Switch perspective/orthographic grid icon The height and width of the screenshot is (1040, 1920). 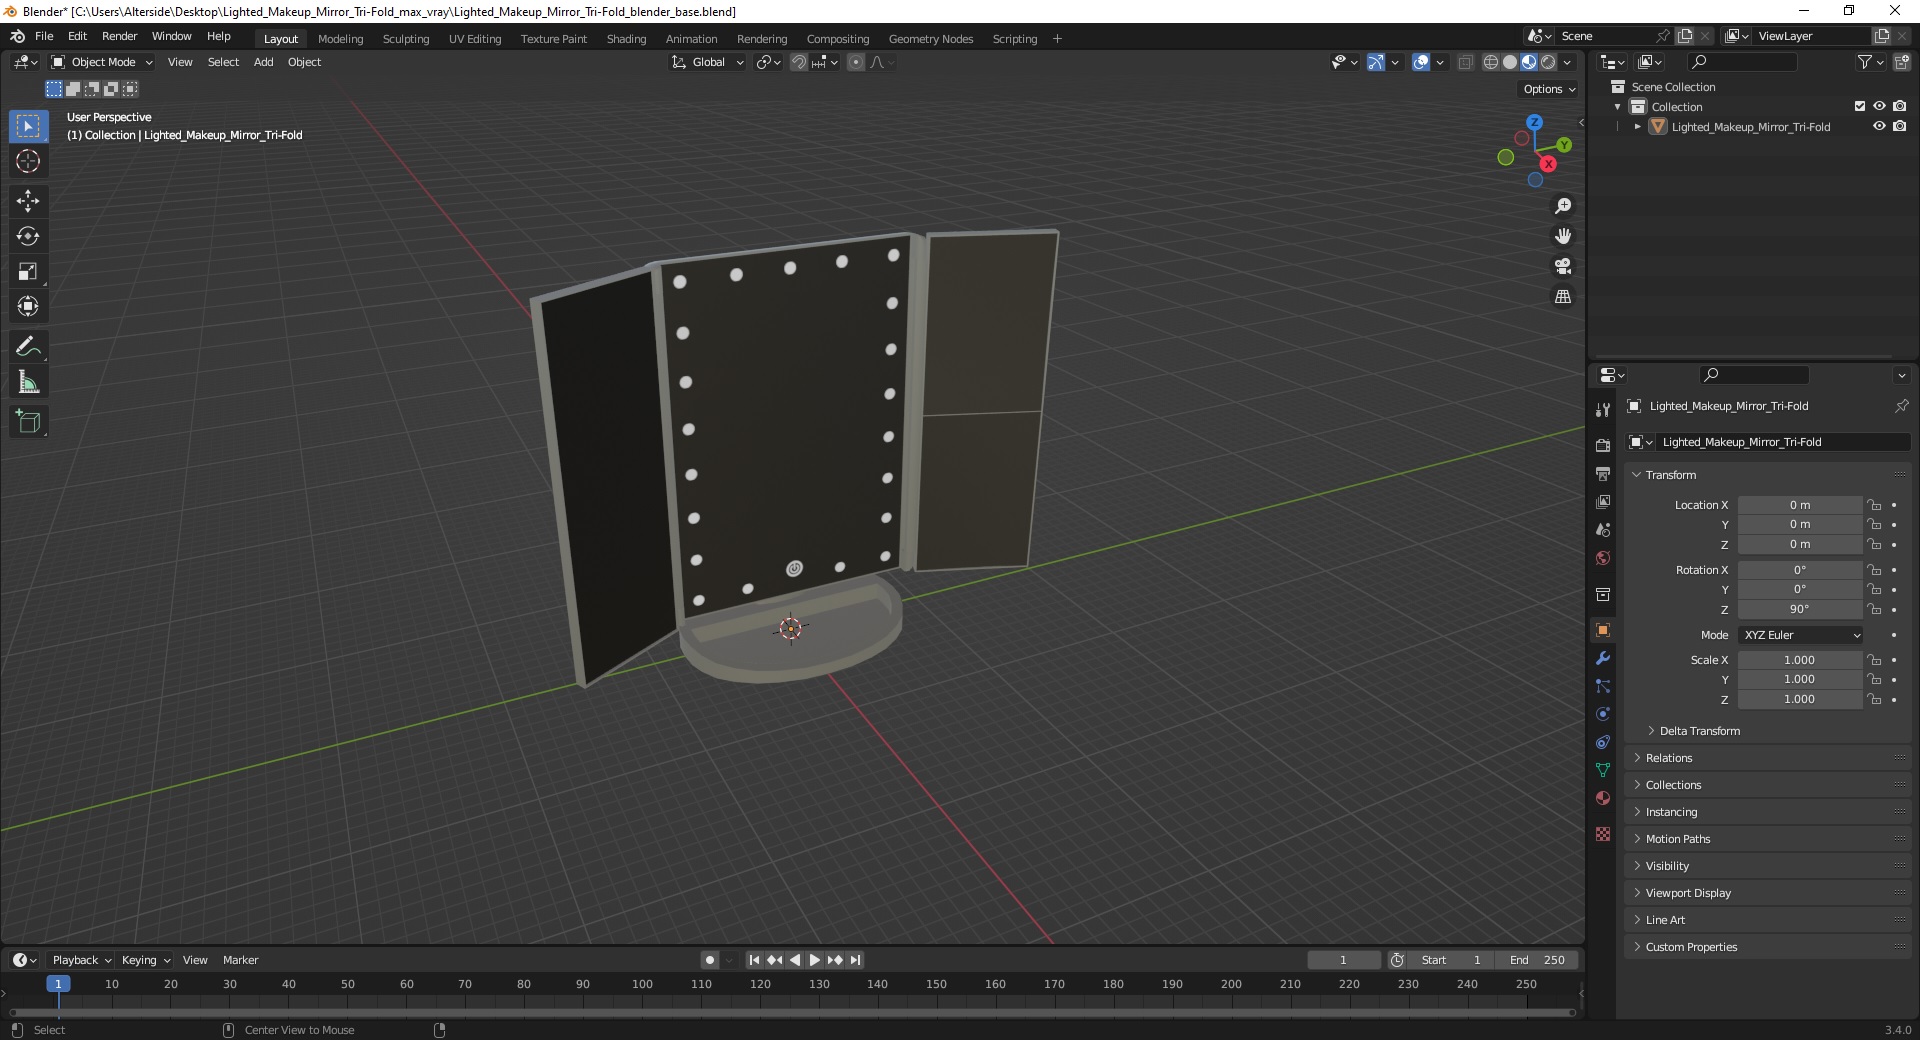(x=1563, y=296)
